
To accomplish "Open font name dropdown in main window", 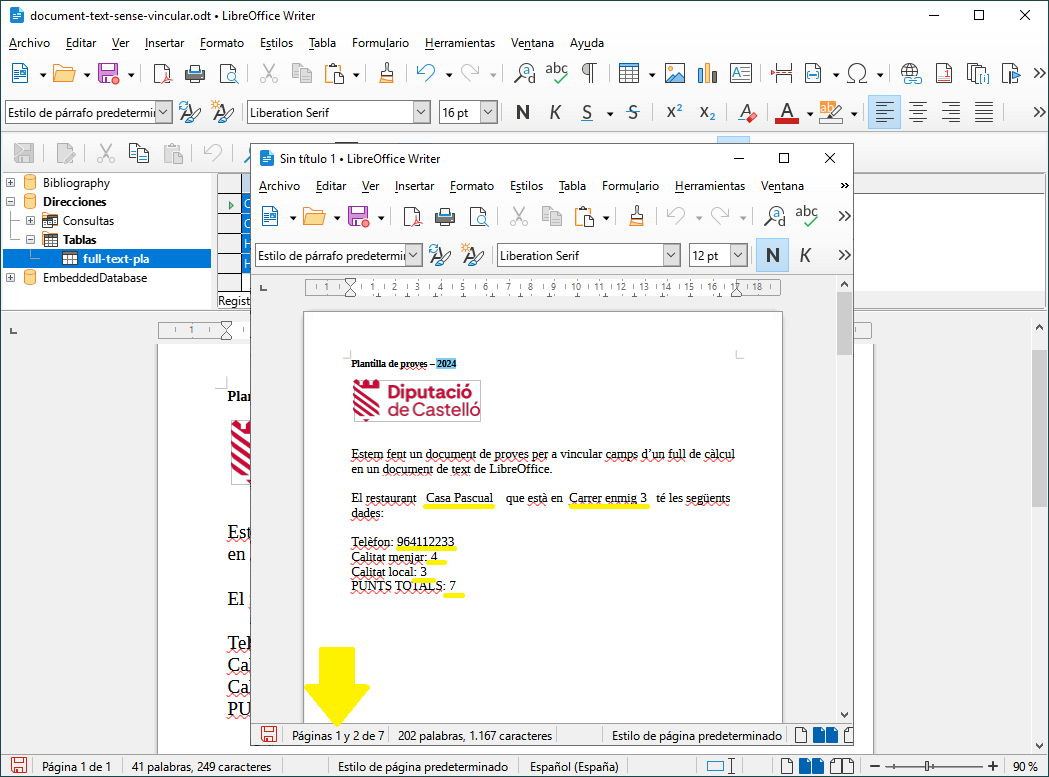I will (x=421, y=112).
